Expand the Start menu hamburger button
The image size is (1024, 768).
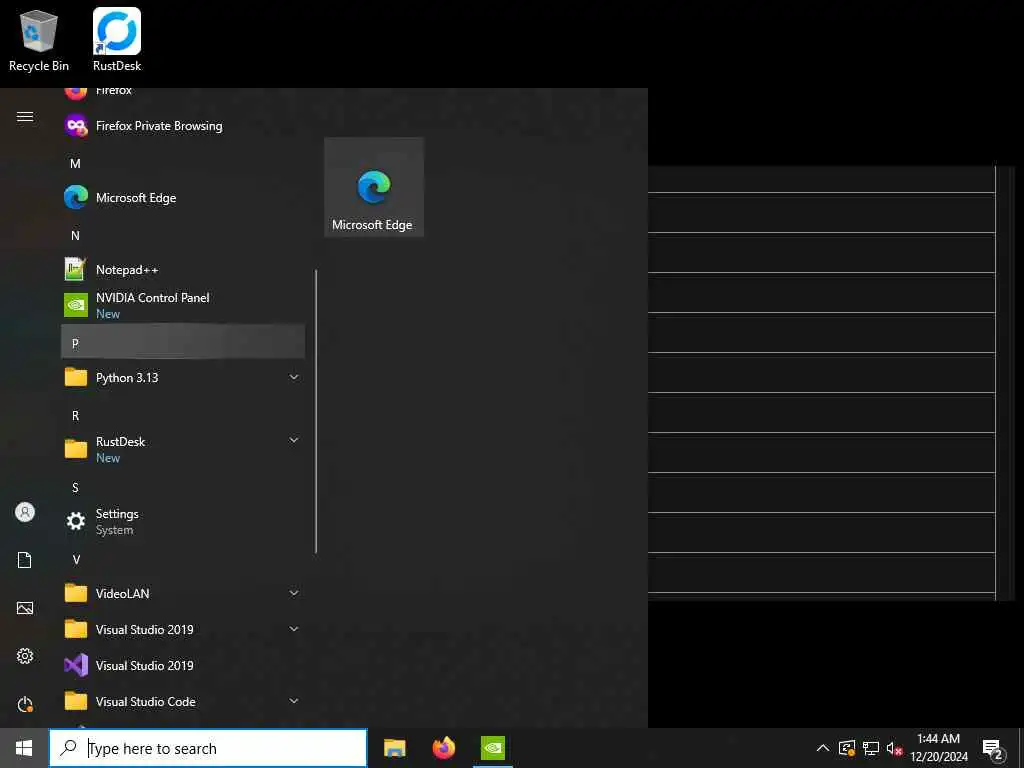[25, 117]
